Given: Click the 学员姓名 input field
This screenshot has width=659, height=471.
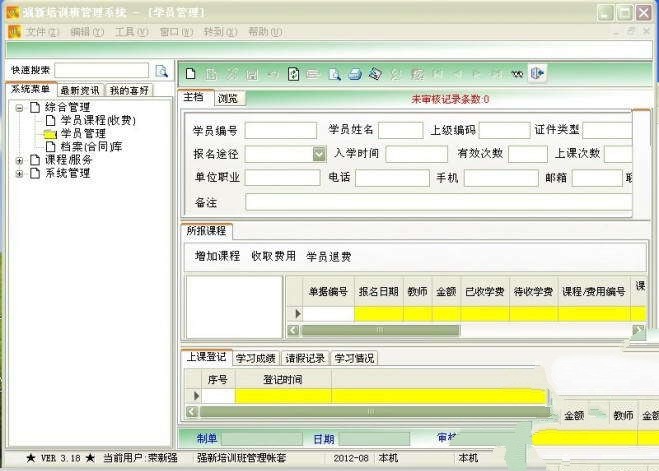Looking at the screenshot, I should click(x=401, y=130).
